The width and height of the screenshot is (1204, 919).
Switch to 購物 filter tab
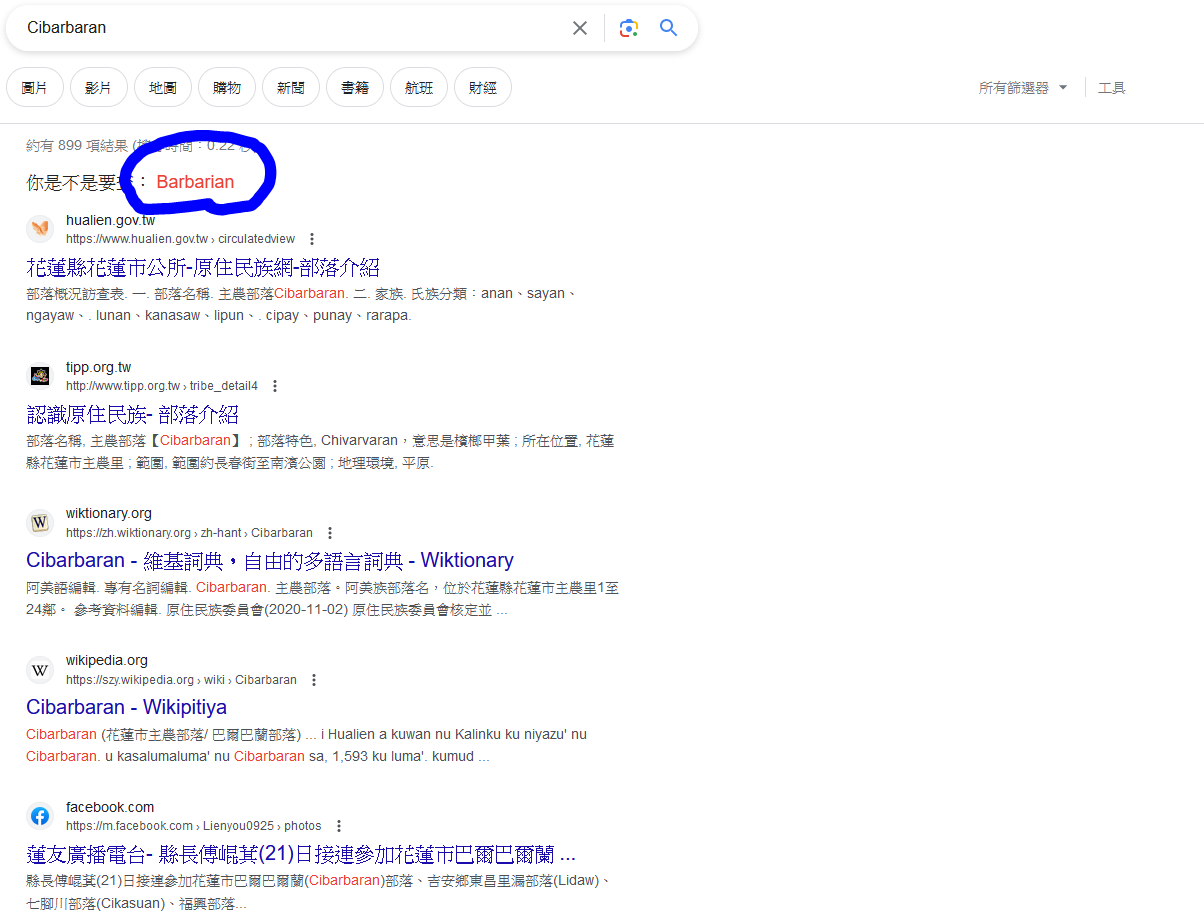pyautogui.click(x=227, y=88)
